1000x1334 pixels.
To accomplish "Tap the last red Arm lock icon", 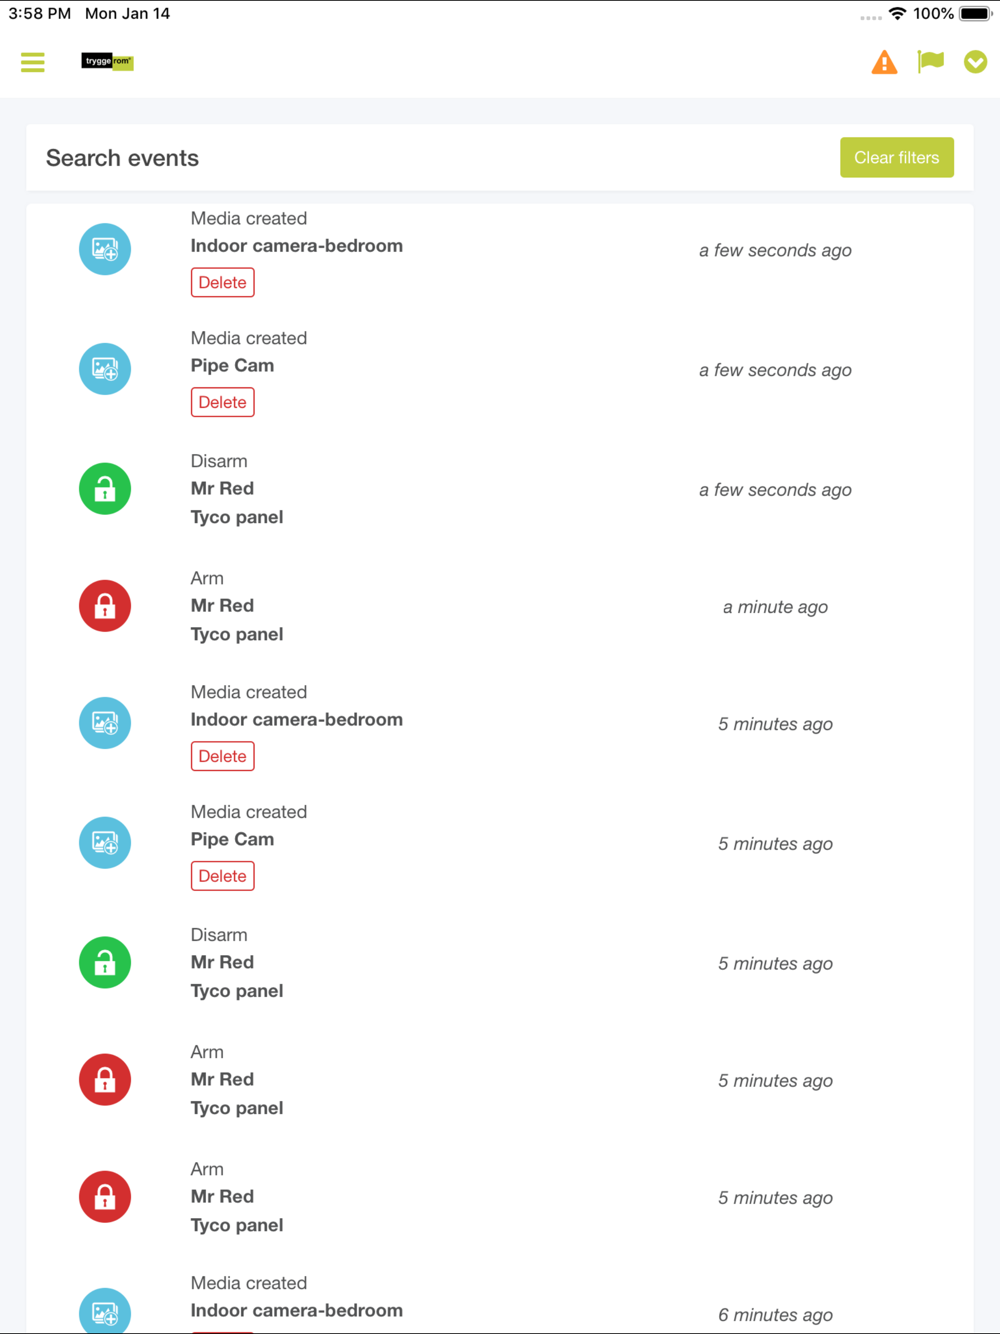I will (105, 1197).
